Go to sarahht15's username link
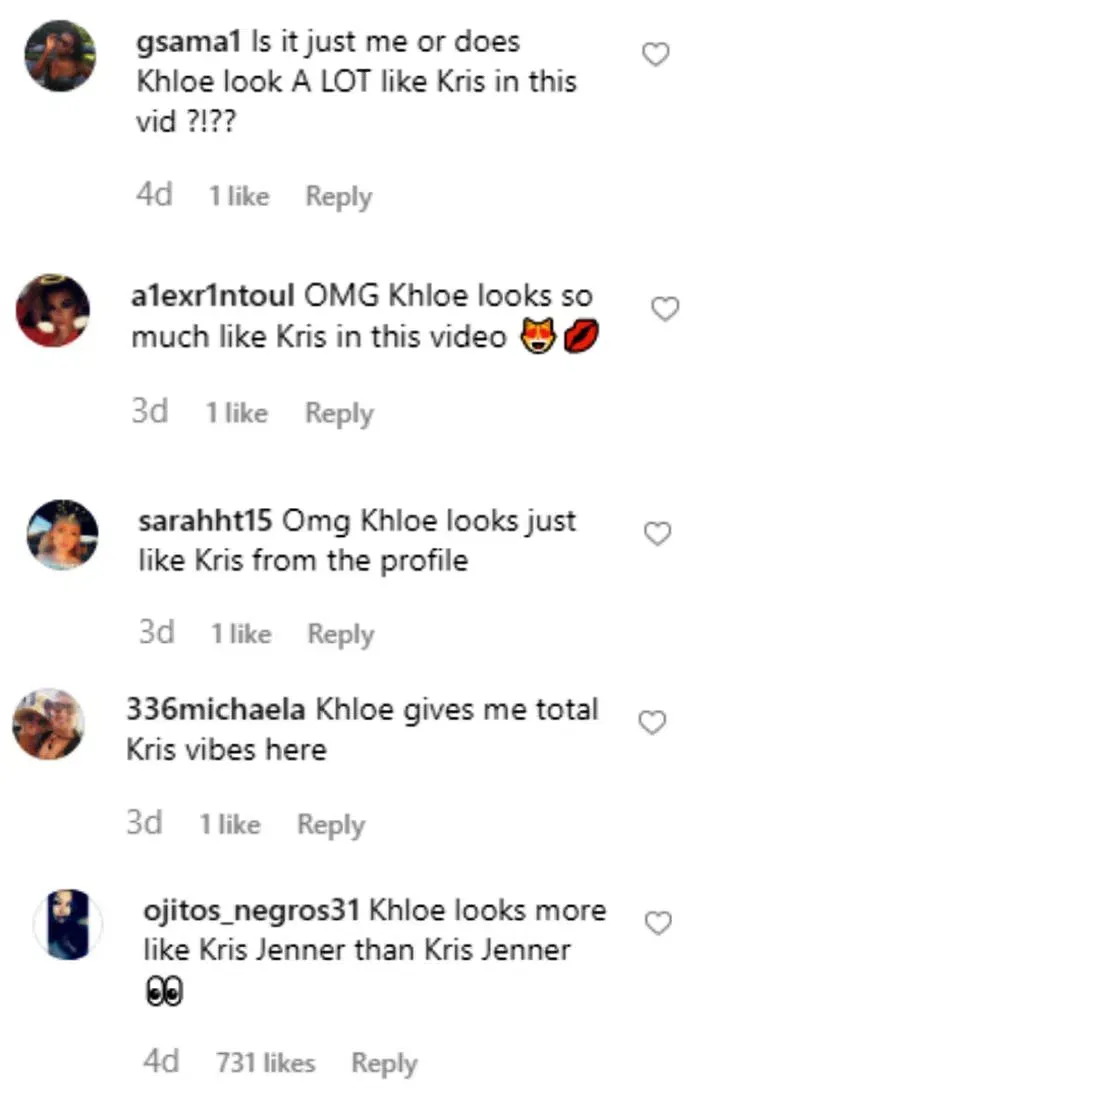Screen dimensions: 1100x1100 coord(205,521)
